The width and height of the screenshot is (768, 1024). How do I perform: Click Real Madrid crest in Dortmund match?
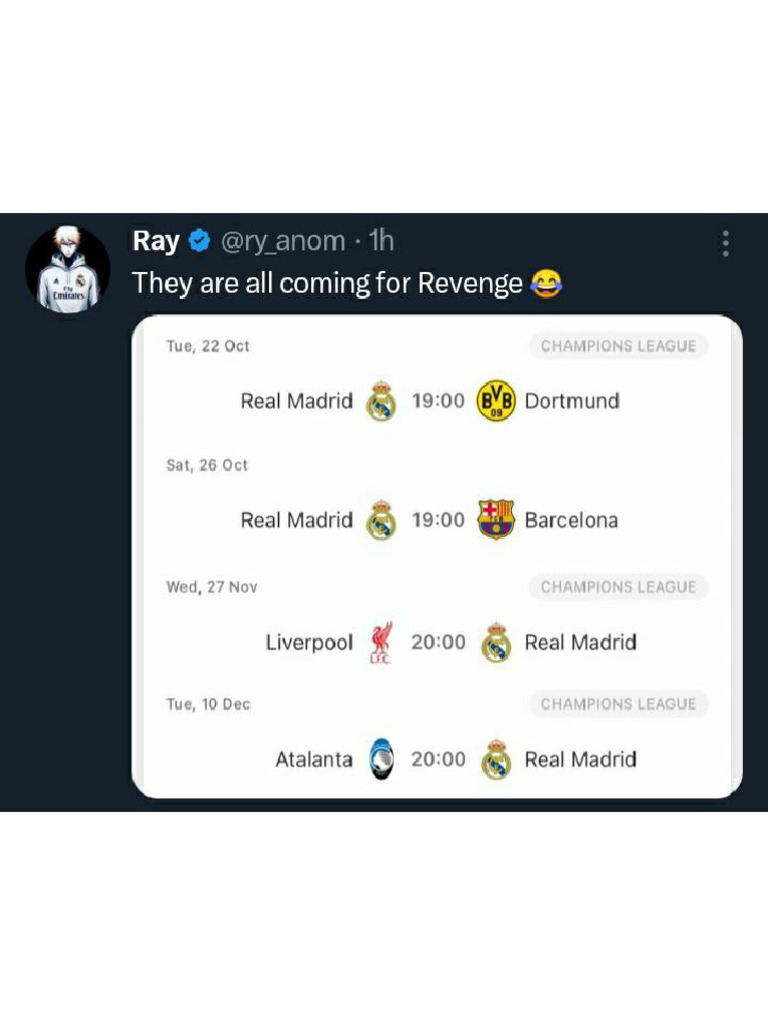coord(381,400)
